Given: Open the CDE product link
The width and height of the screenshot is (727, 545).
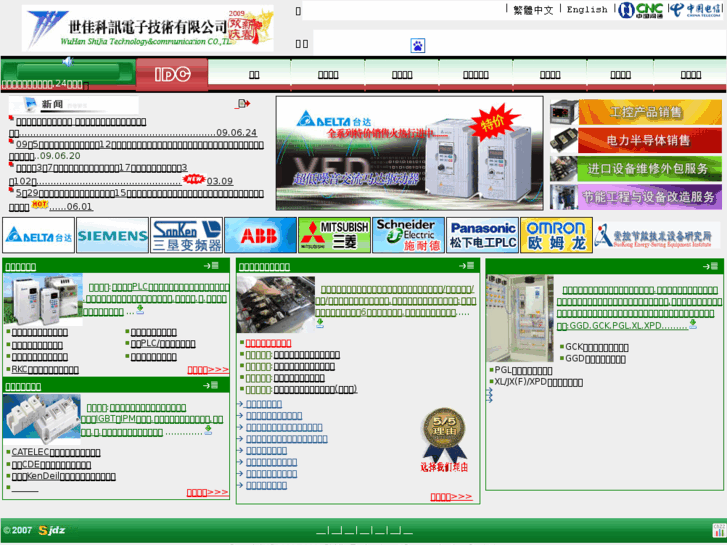Looking at the screenshot, I should pos(51,464).
